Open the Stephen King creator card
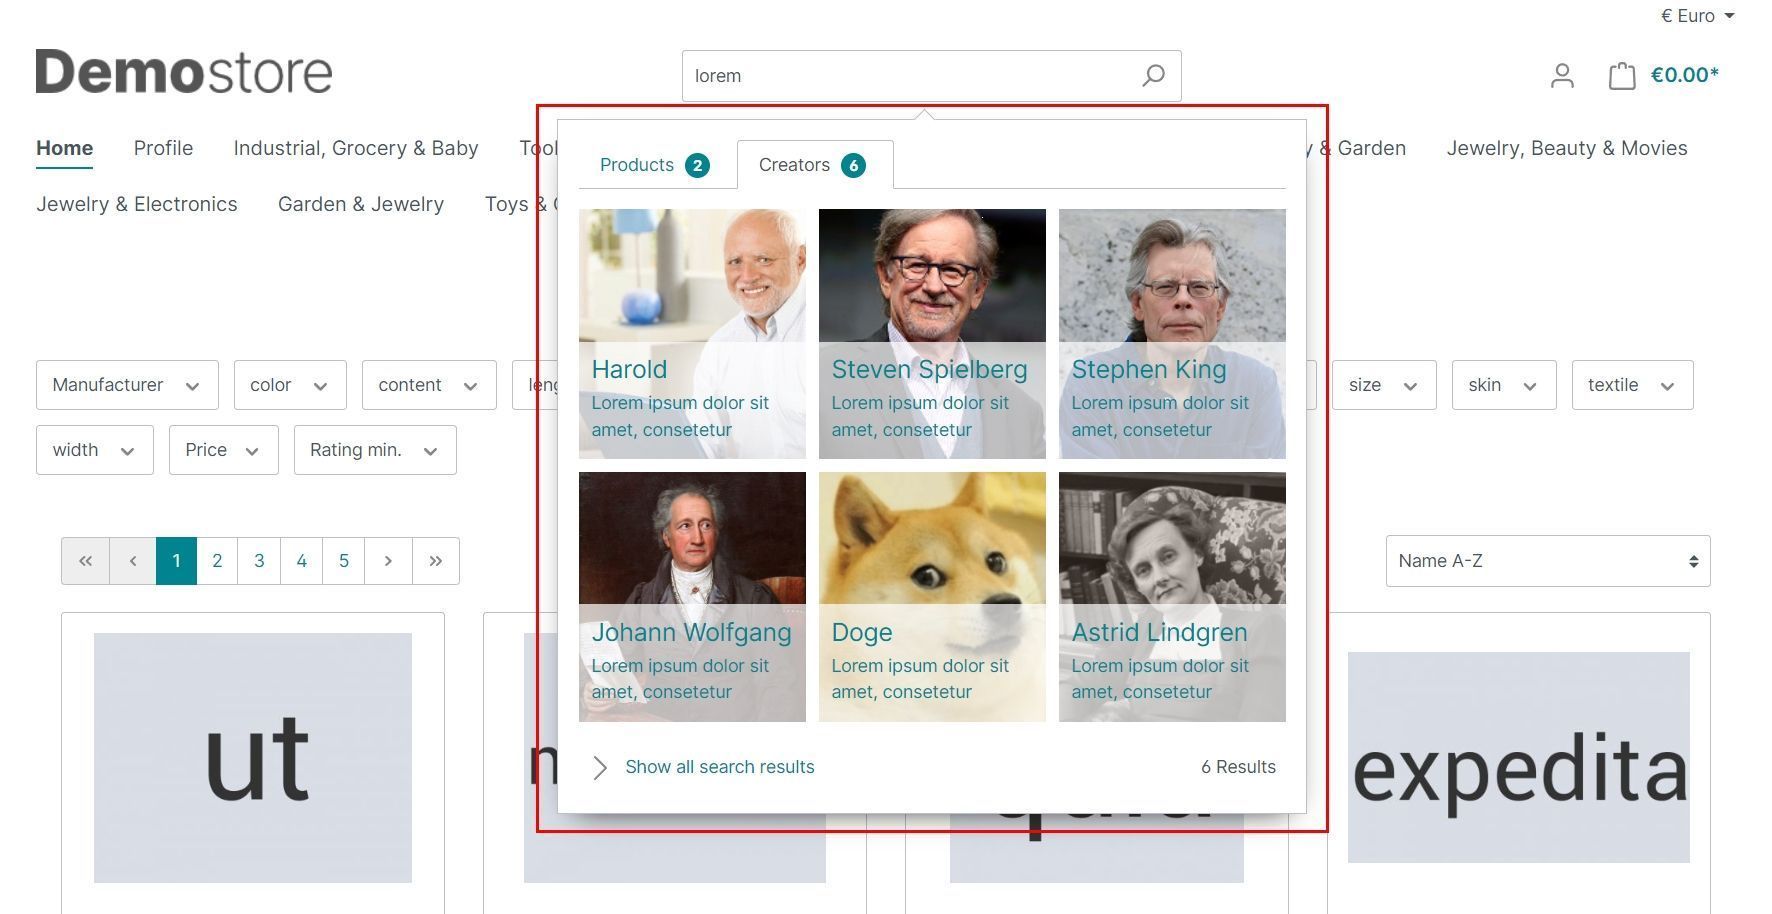 coord(1172,334)
